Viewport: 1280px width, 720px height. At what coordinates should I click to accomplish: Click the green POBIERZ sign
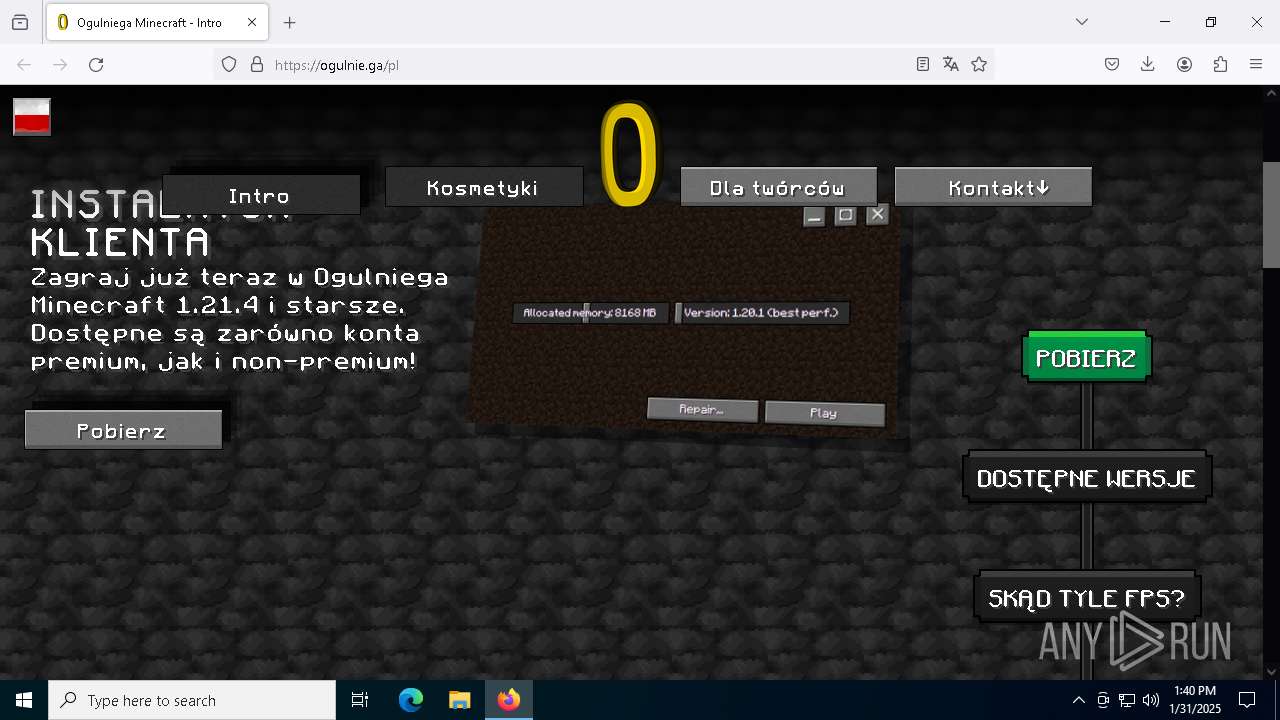[x=1086, y=357]
